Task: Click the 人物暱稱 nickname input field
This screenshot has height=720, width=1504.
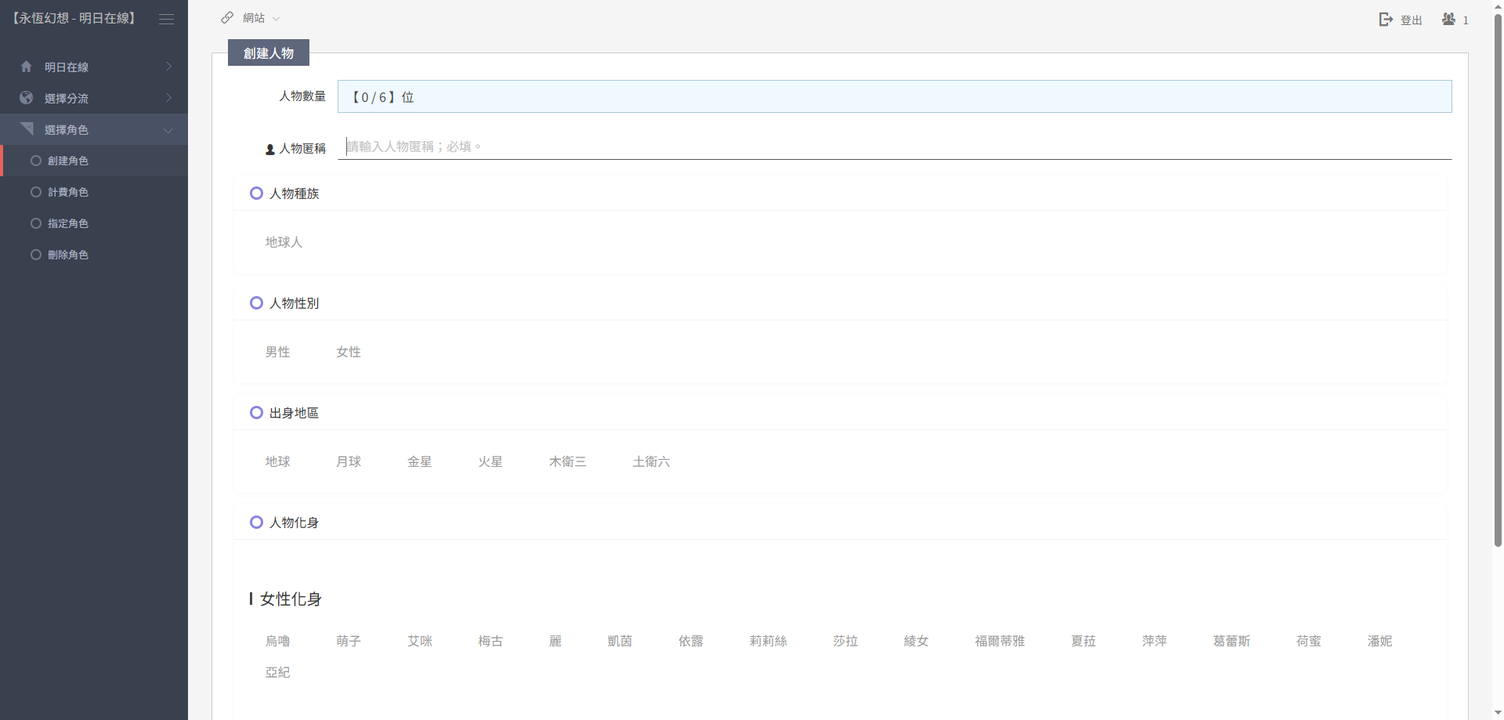Action: tap(894, 147)
